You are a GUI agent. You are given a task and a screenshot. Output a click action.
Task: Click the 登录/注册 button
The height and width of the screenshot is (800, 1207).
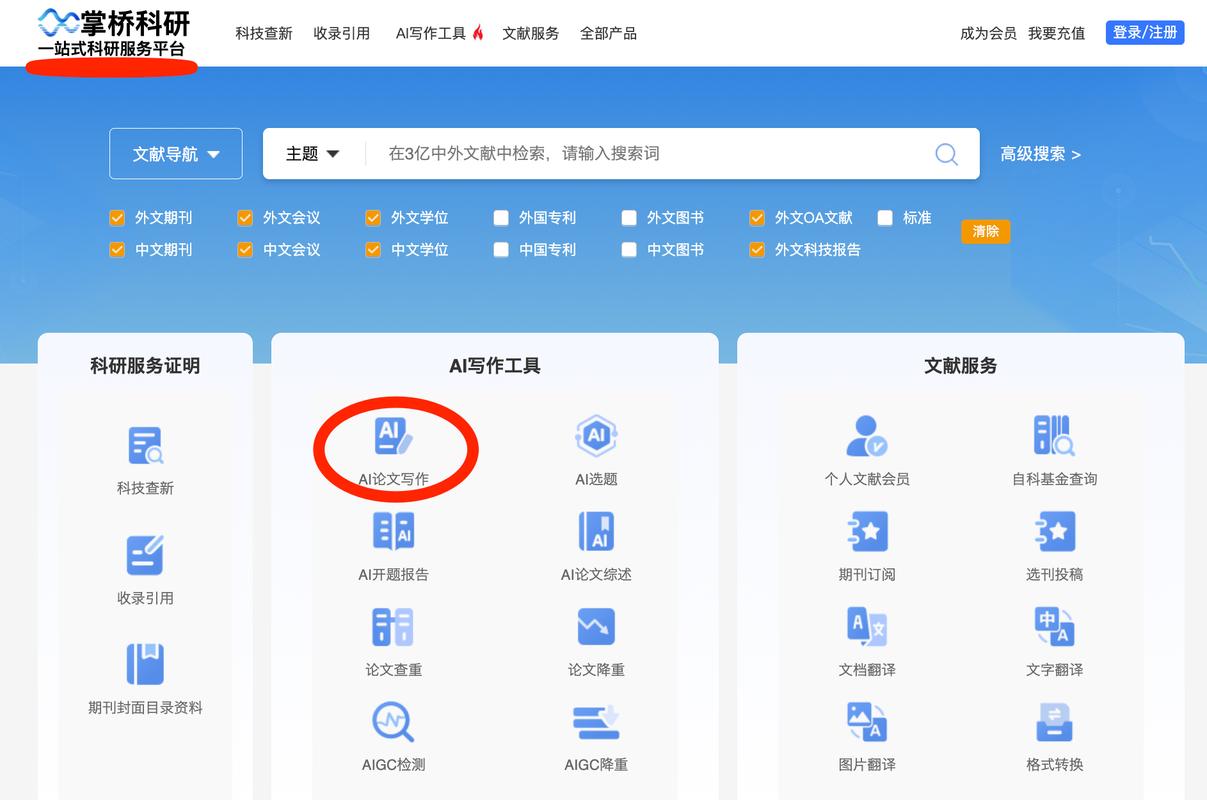coord(1145,33)
